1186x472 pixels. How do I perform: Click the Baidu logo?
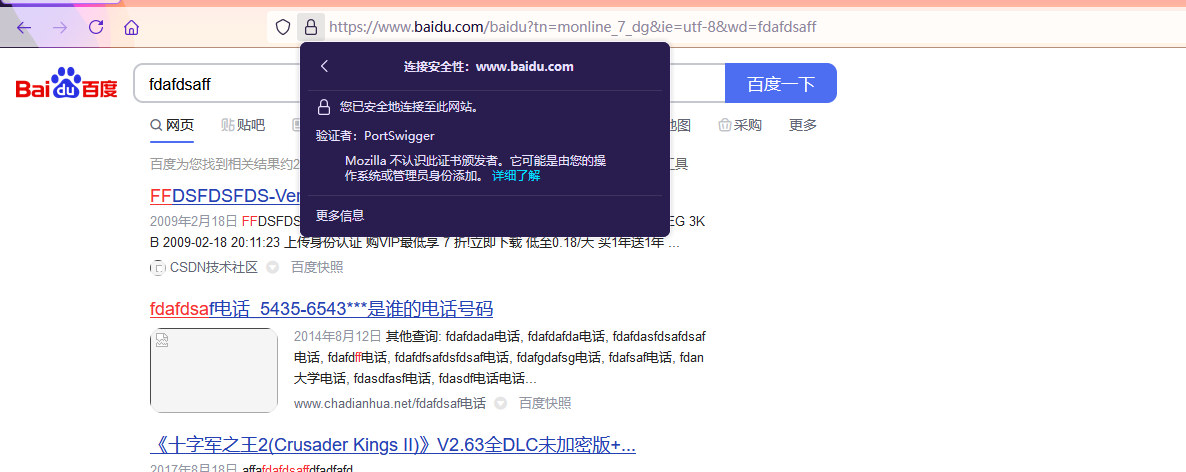click(x=66, y=84)
